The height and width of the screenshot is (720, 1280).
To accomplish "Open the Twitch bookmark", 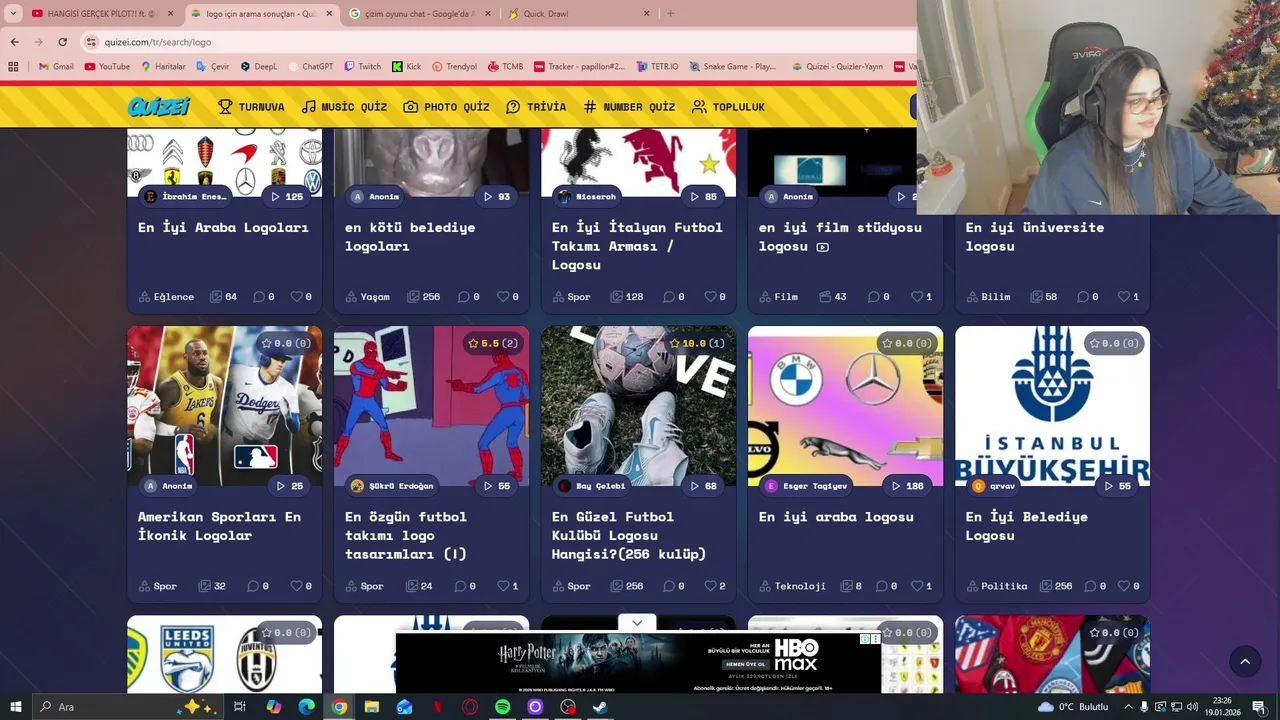I will tap(362, 67).
